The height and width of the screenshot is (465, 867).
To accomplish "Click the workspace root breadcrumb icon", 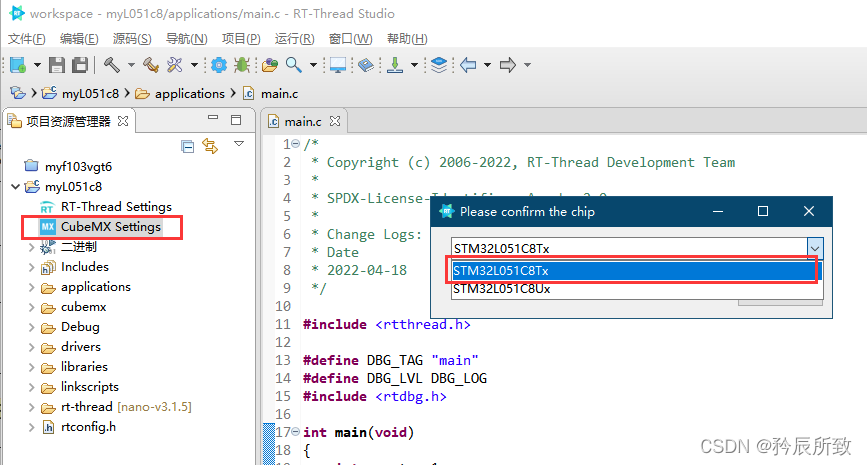I will click(18, 93).
